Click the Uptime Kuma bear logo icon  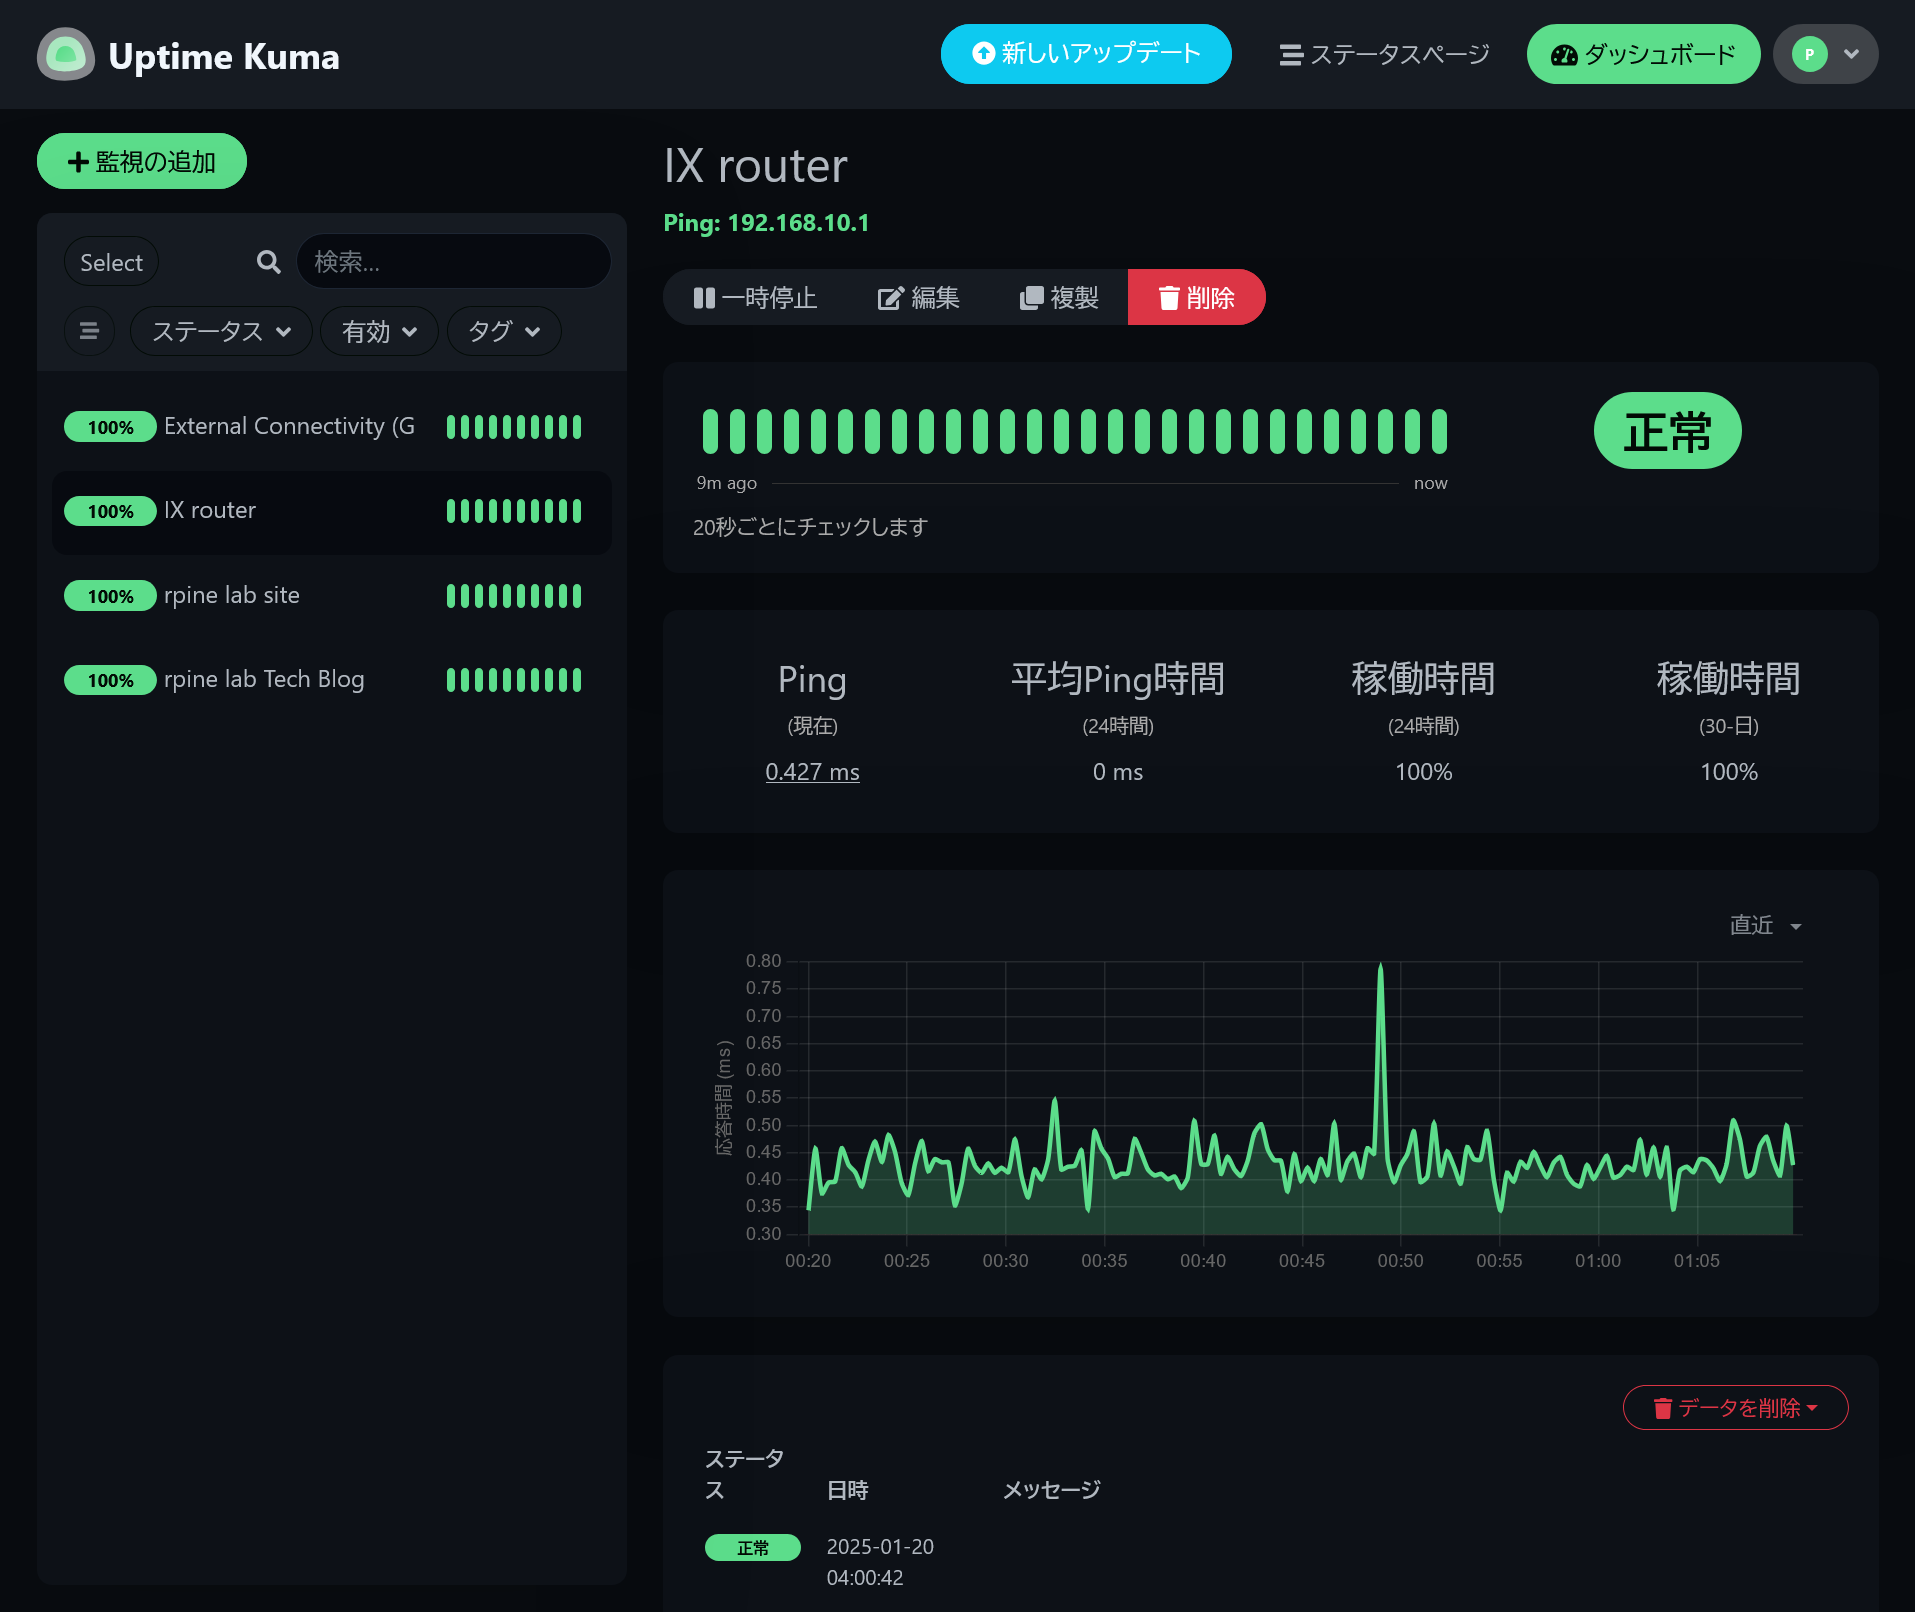(64, 54)
